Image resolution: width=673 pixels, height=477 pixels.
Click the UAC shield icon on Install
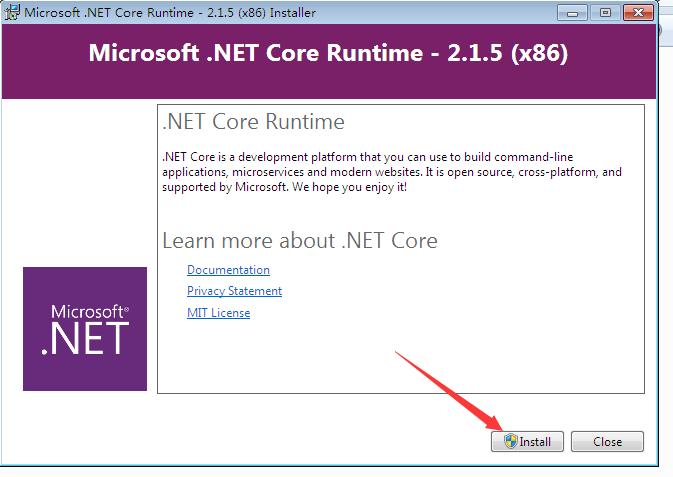510,441
